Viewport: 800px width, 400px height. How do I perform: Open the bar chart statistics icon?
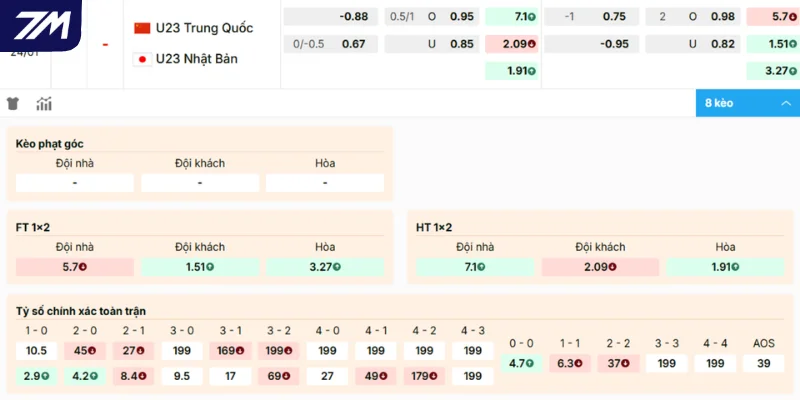(44, 104)
